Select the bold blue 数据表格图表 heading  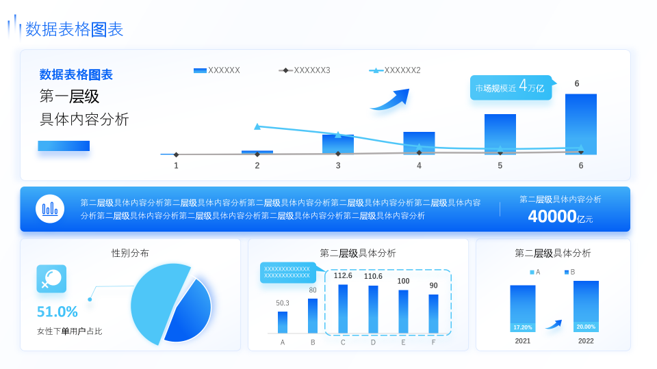click(76, 75)
